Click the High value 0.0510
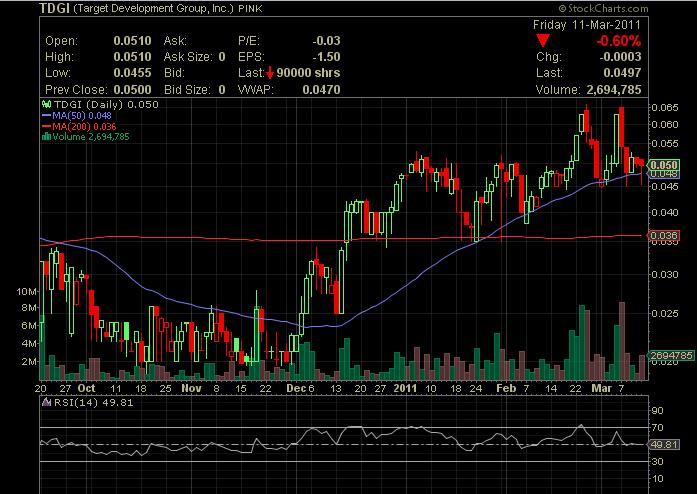Image resolution: width=697 pixels, height=494 pixels. click(x=132, y=57)
